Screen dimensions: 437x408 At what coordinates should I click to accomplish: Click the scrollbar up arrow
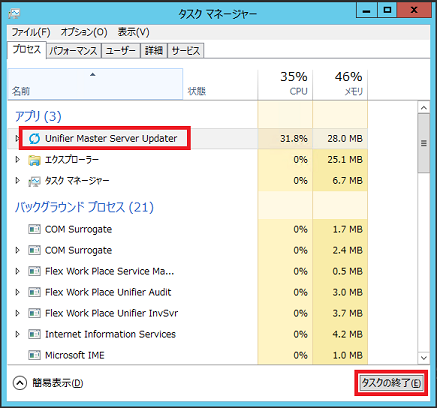click(x=424, y=108)
